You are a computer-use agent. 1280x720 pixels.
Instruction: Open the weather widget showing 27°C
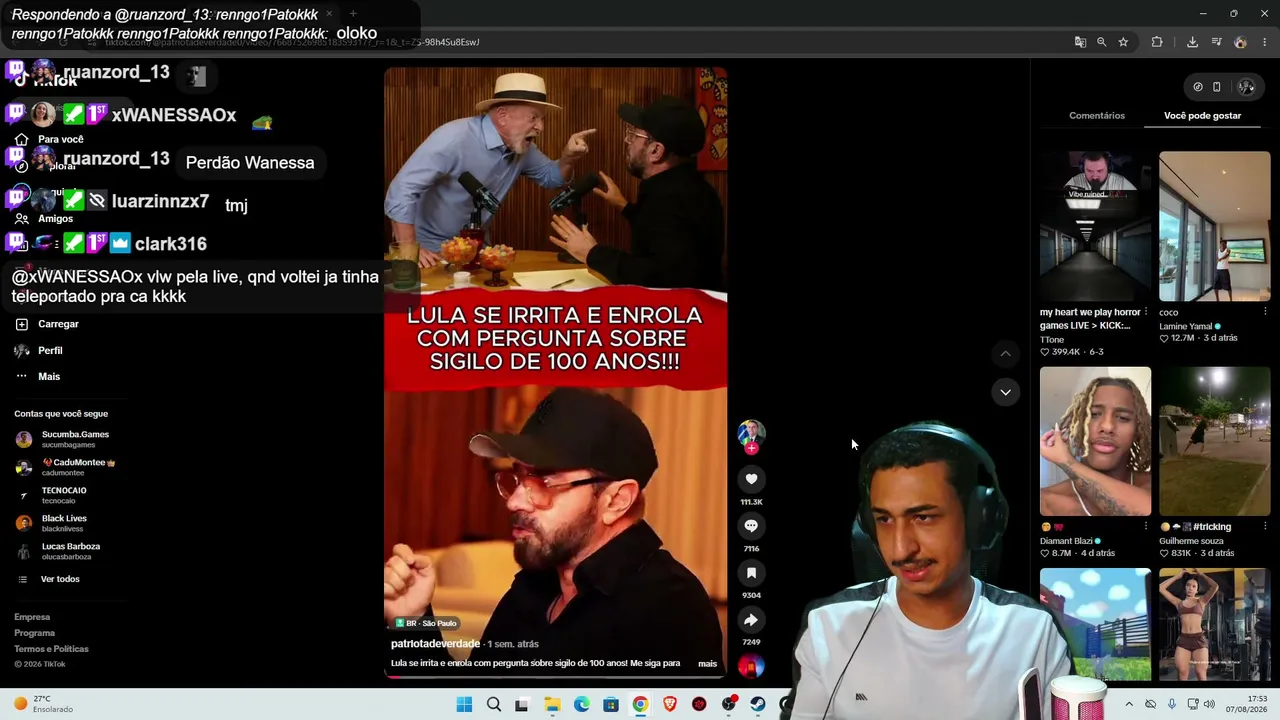pyautogui.click(x=43, y=704)
